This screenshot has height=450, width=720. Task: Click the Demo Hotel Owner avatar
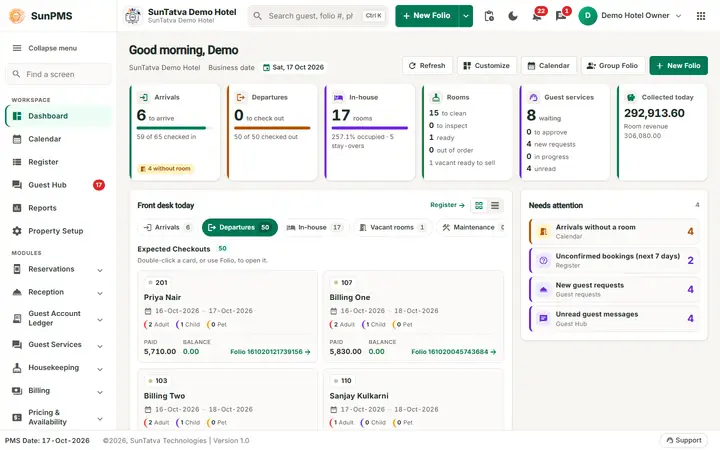587,16
